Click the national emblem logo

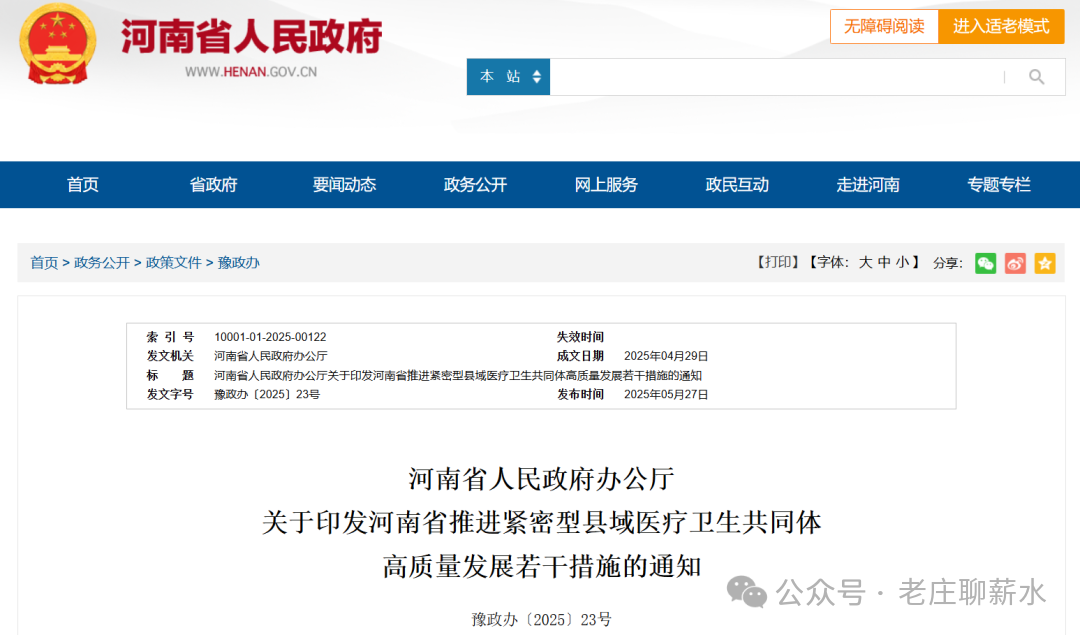click(57, 45)
